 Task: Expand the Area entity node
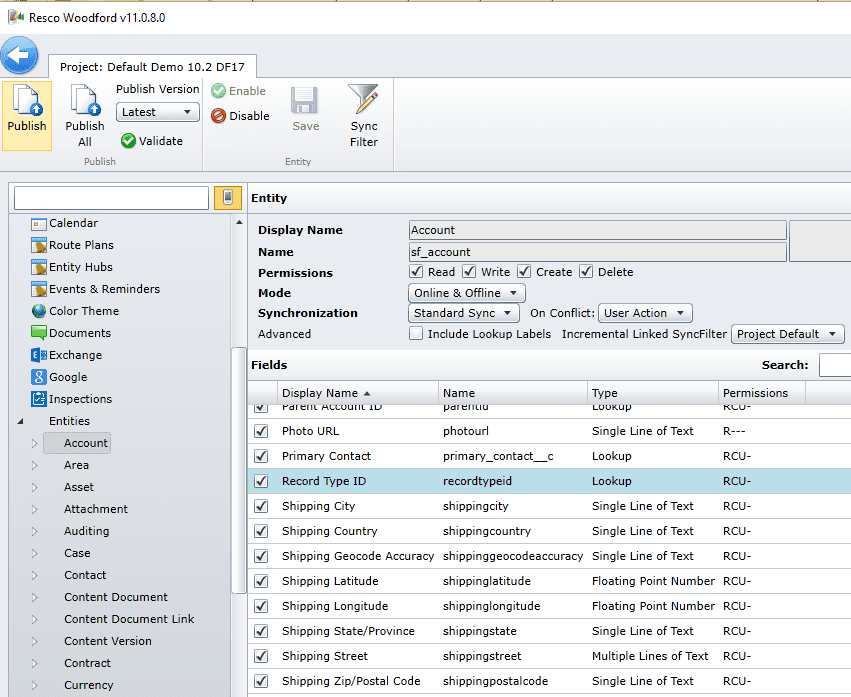tap(34, 465)
